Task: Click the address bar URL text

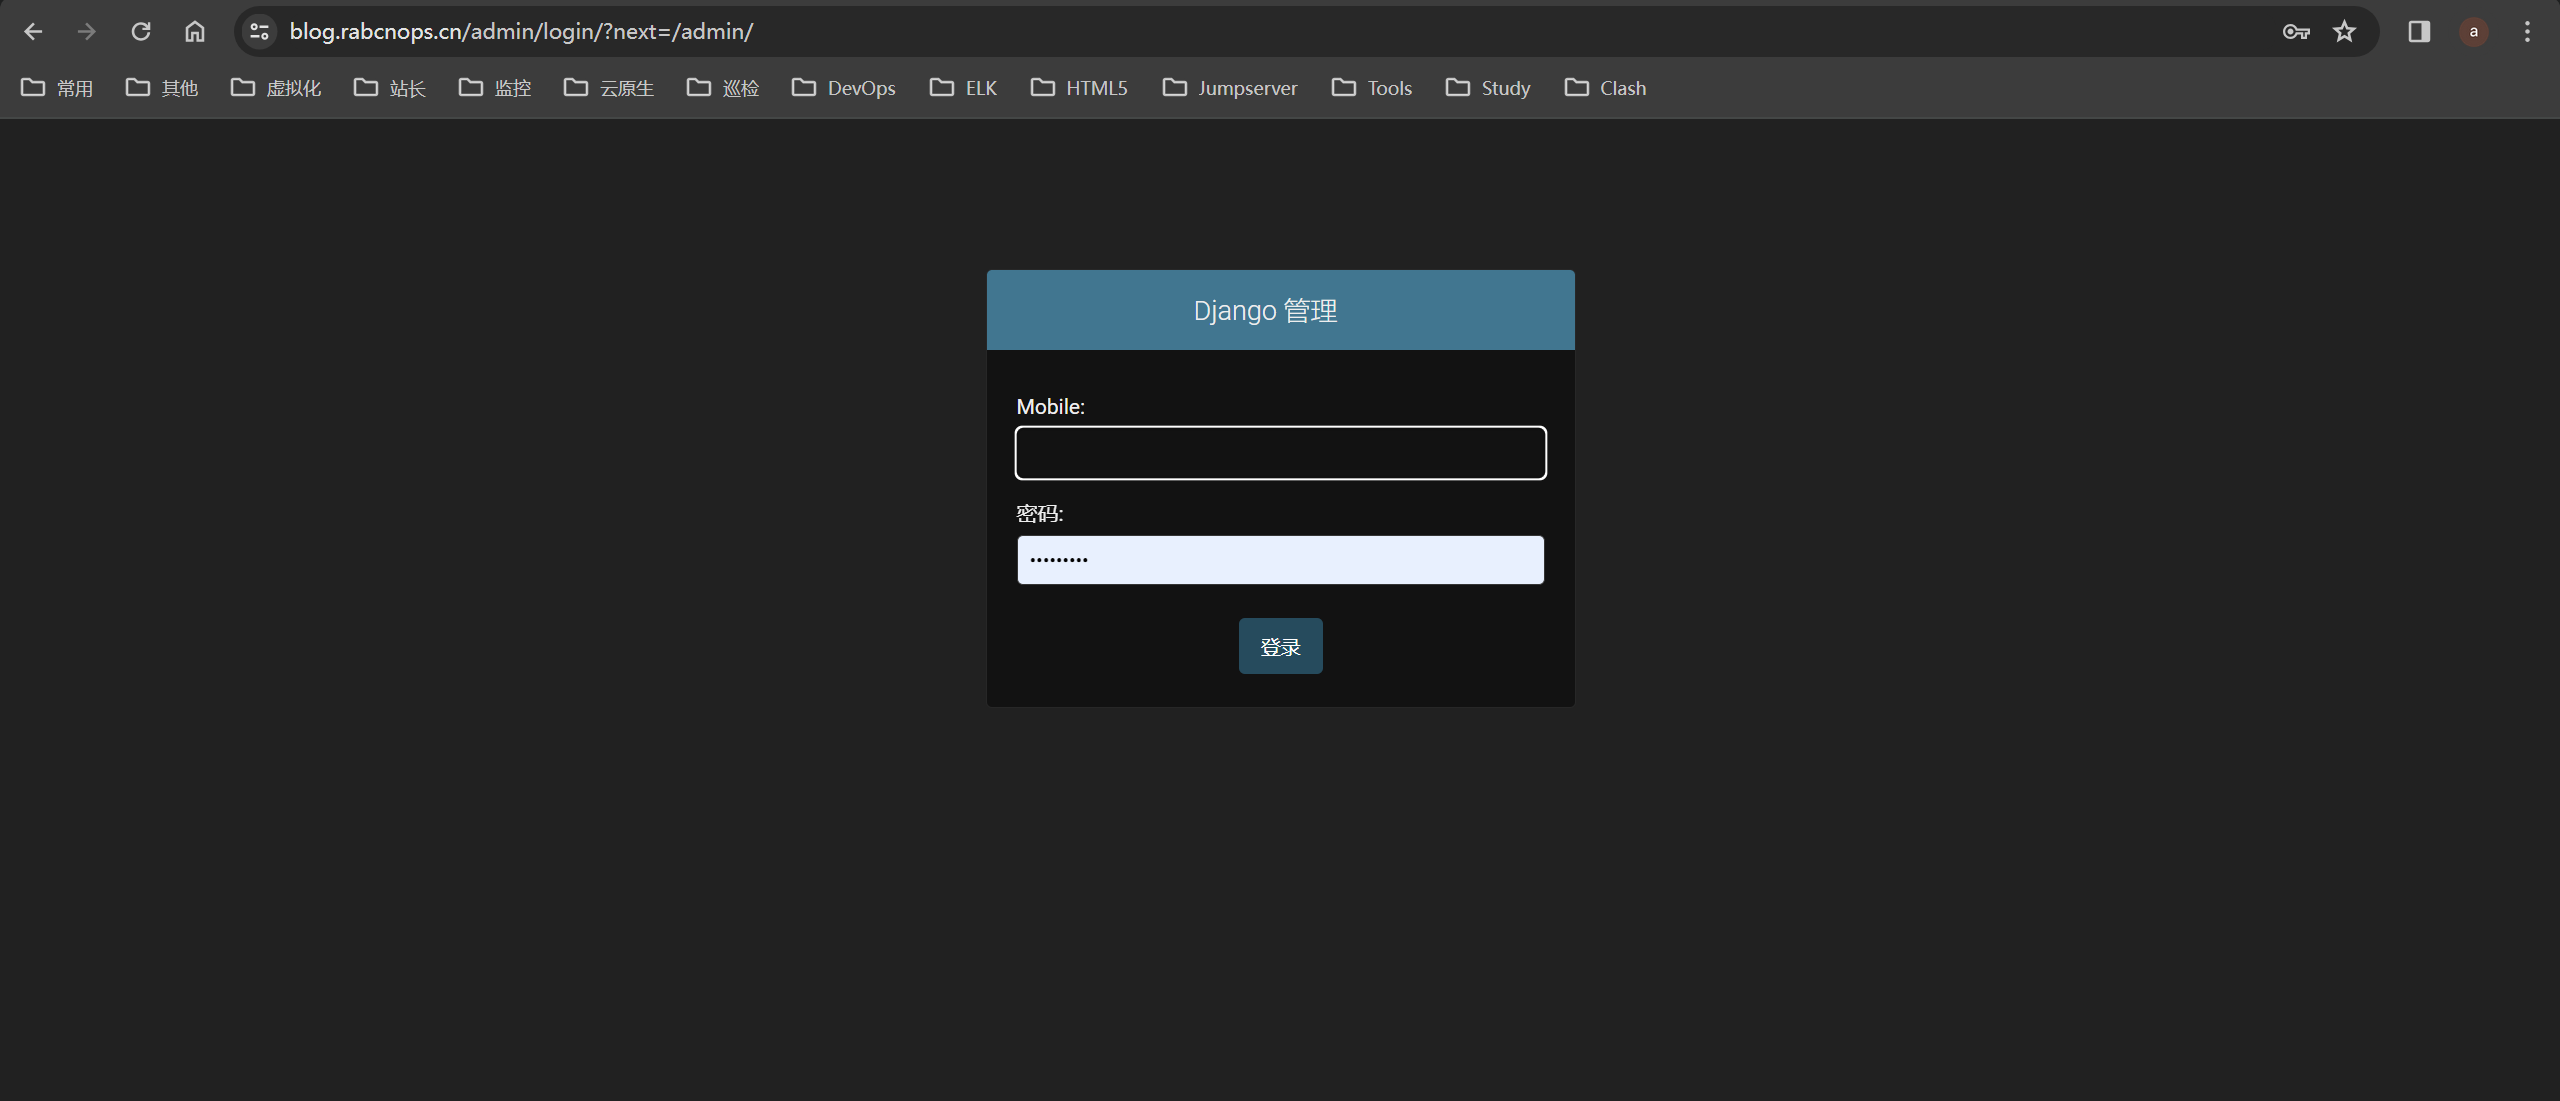Action: point(521,32)
